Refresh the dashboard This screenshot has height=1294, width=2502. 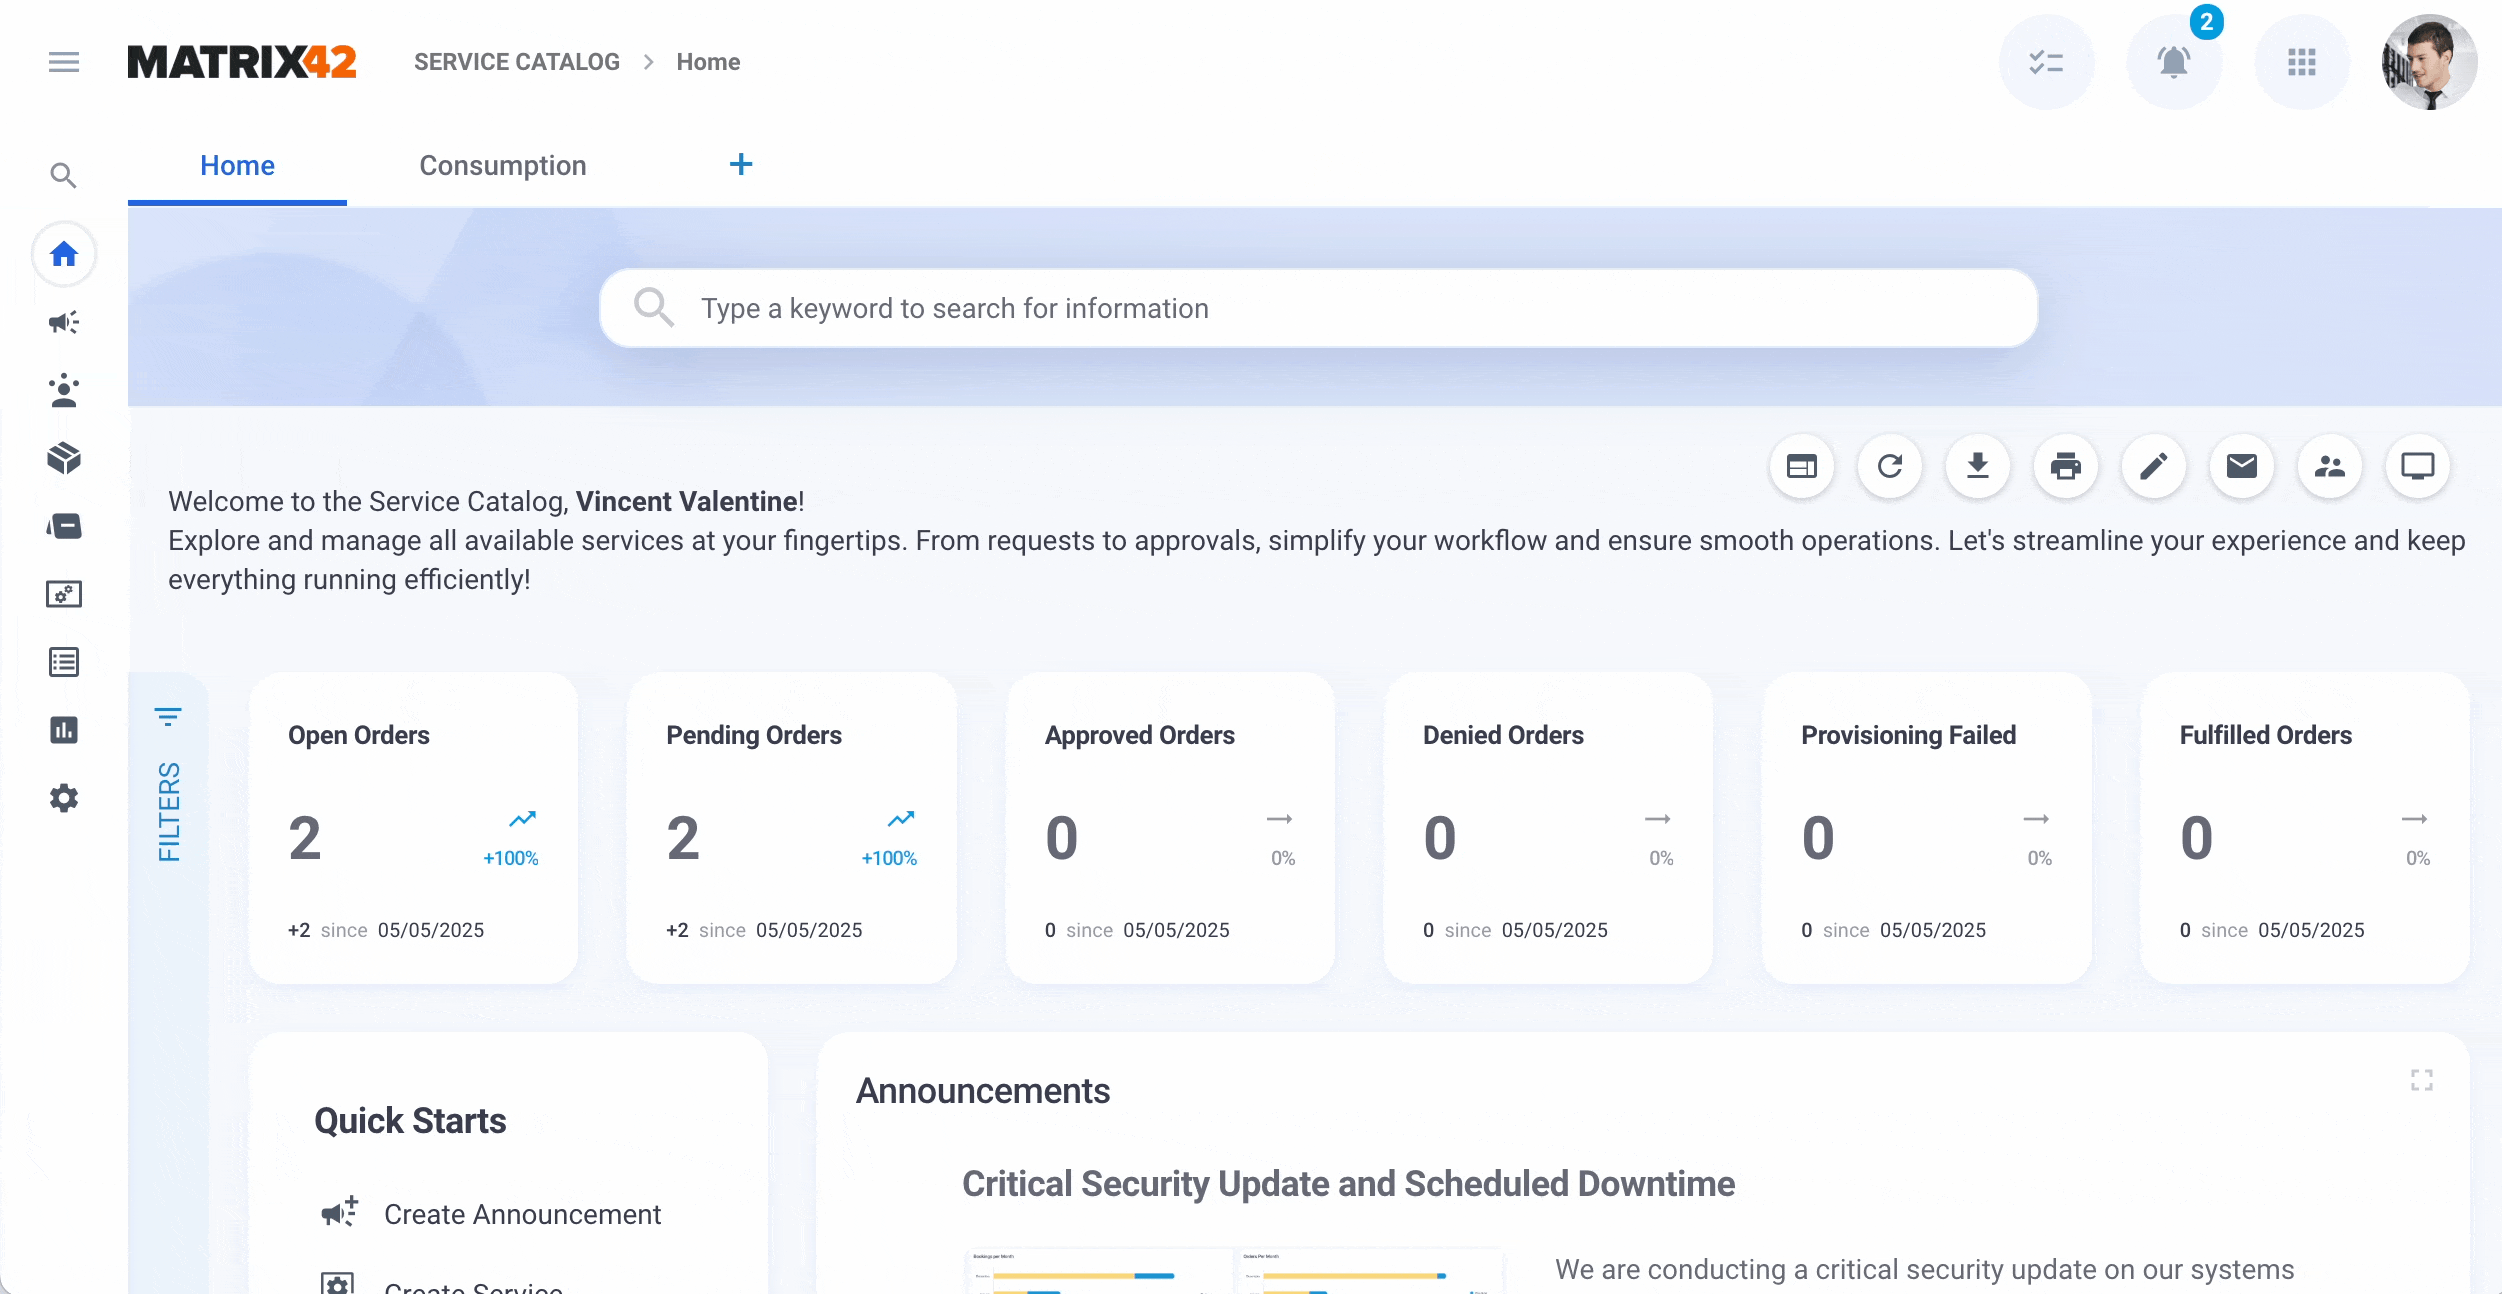(x=1890, y=466)
